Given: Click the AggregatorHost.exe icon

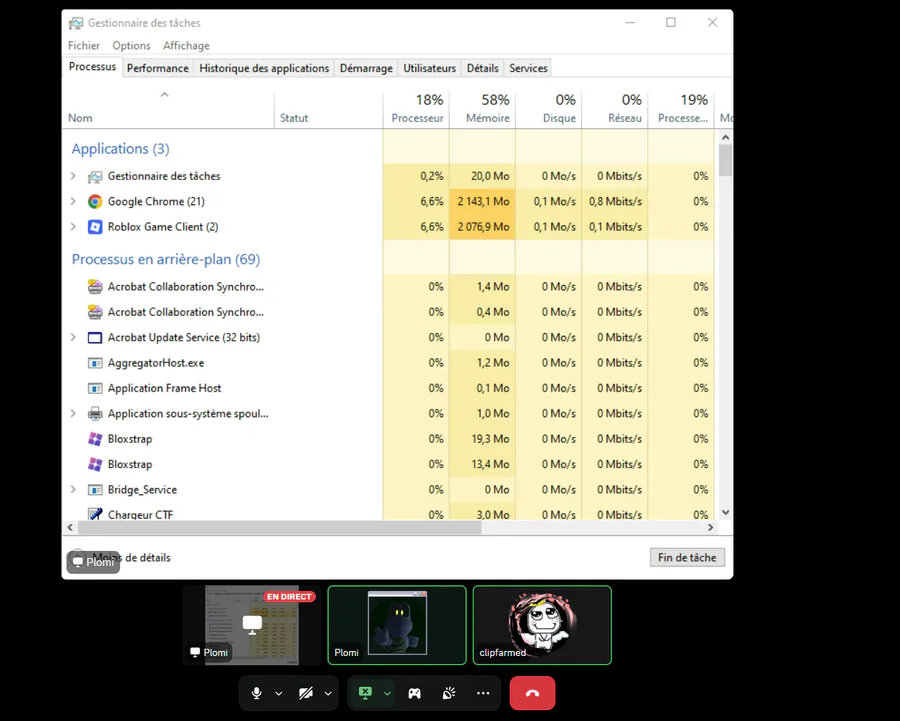Looking at the screenshot, I should [95, 363].
